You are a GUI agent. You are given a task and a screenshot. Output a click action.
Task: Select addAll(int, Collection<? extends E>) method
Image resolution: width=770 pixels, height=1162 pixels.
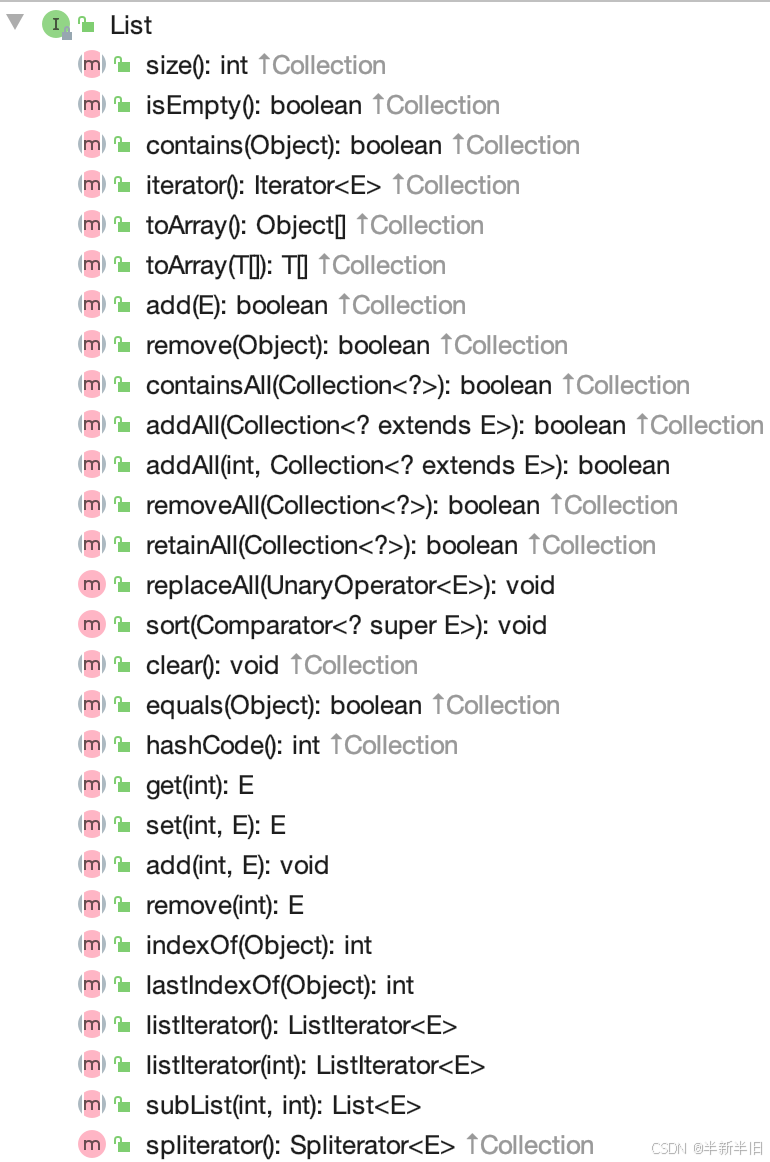408,465
